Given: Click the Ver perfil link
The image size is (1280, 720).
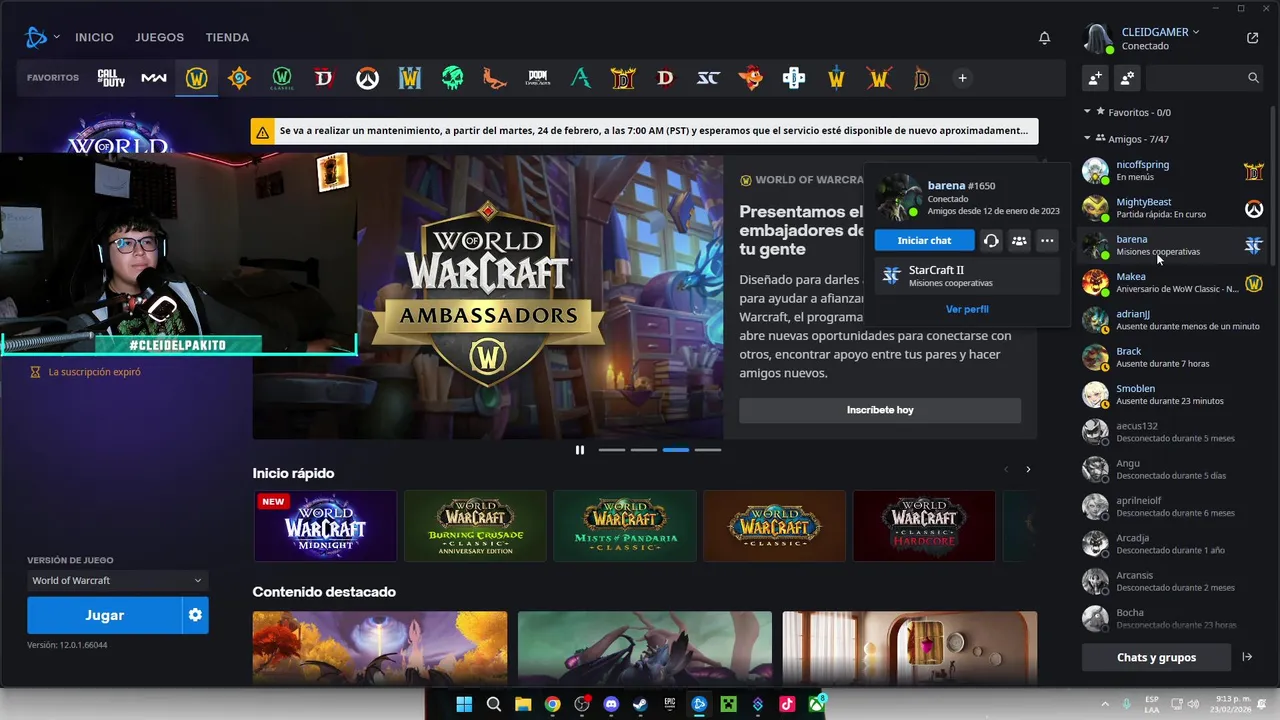Looking at the screenshot, I should [967, 309].
